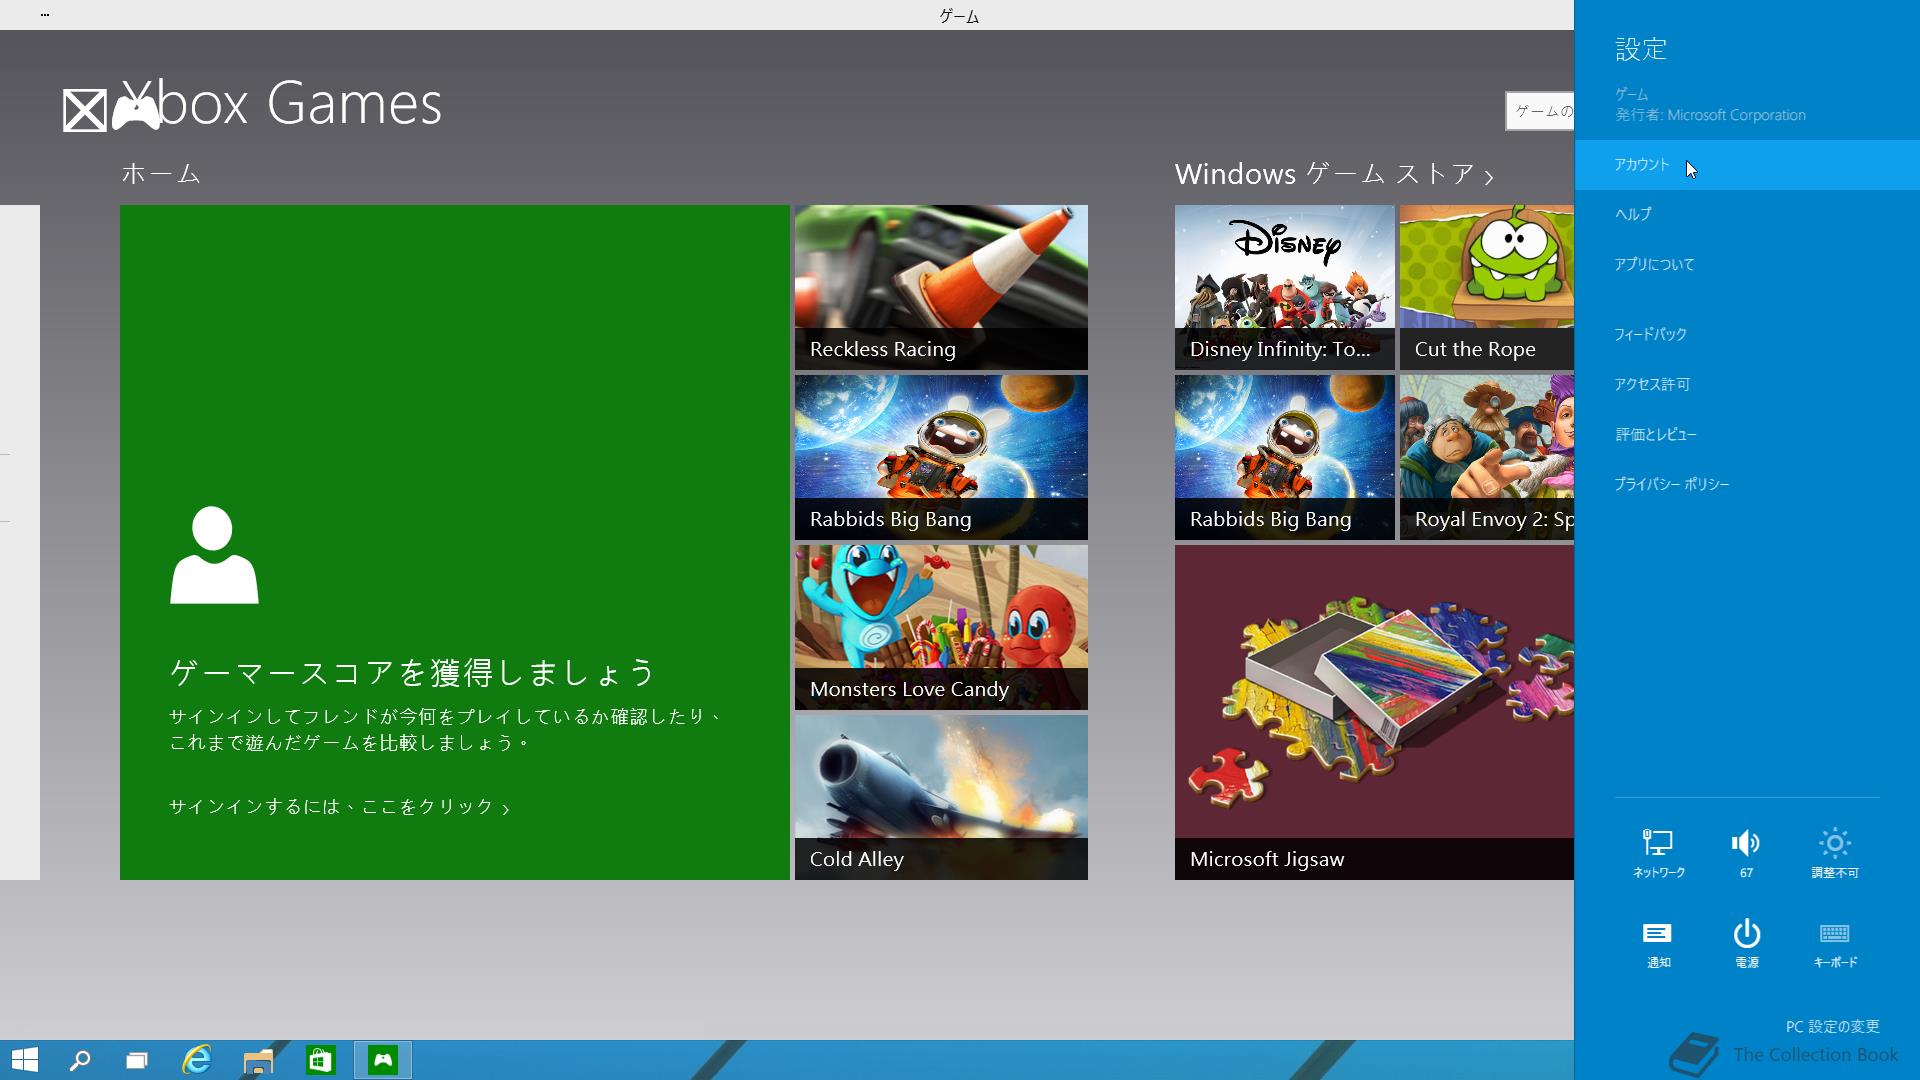
Task: Open Task View on taskbar
Action: click(137, 1060)
